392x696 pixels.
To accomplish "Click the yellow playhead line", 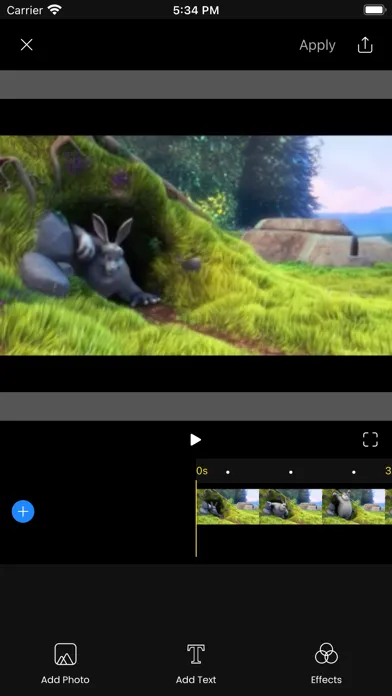I will click(196, 518).
